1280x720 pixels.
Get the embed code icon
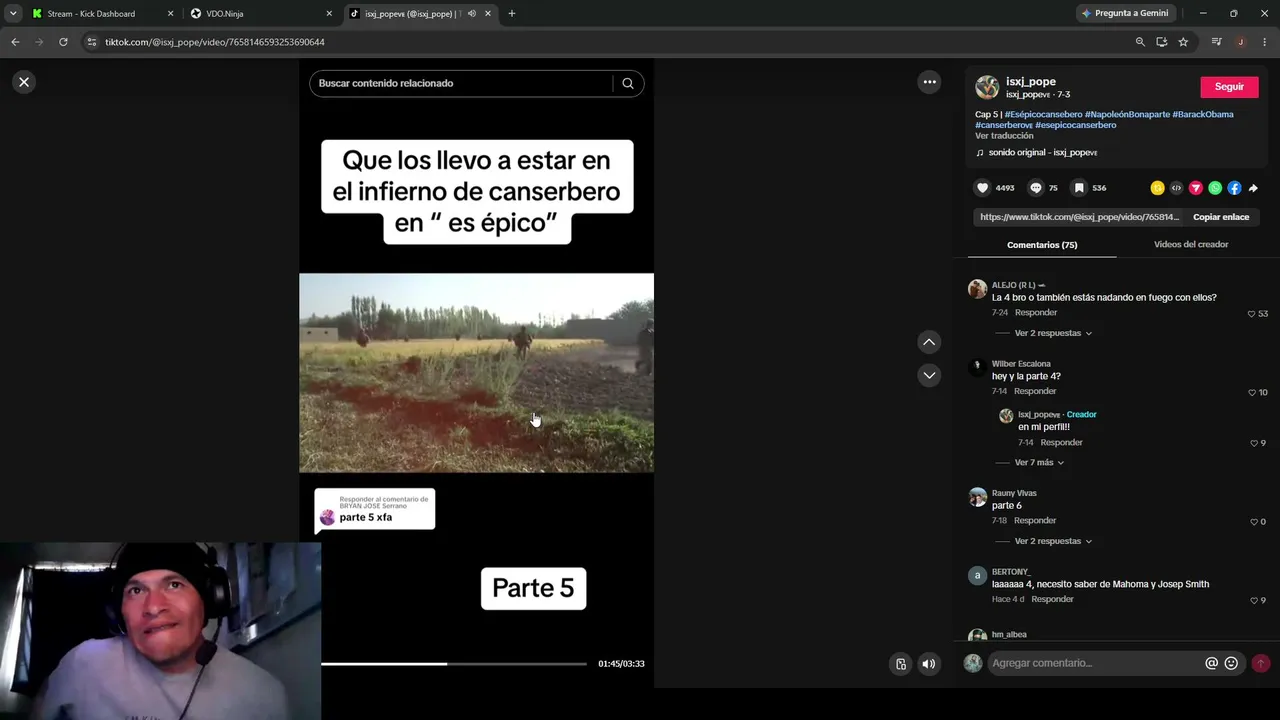click(x=1176, y=188)
